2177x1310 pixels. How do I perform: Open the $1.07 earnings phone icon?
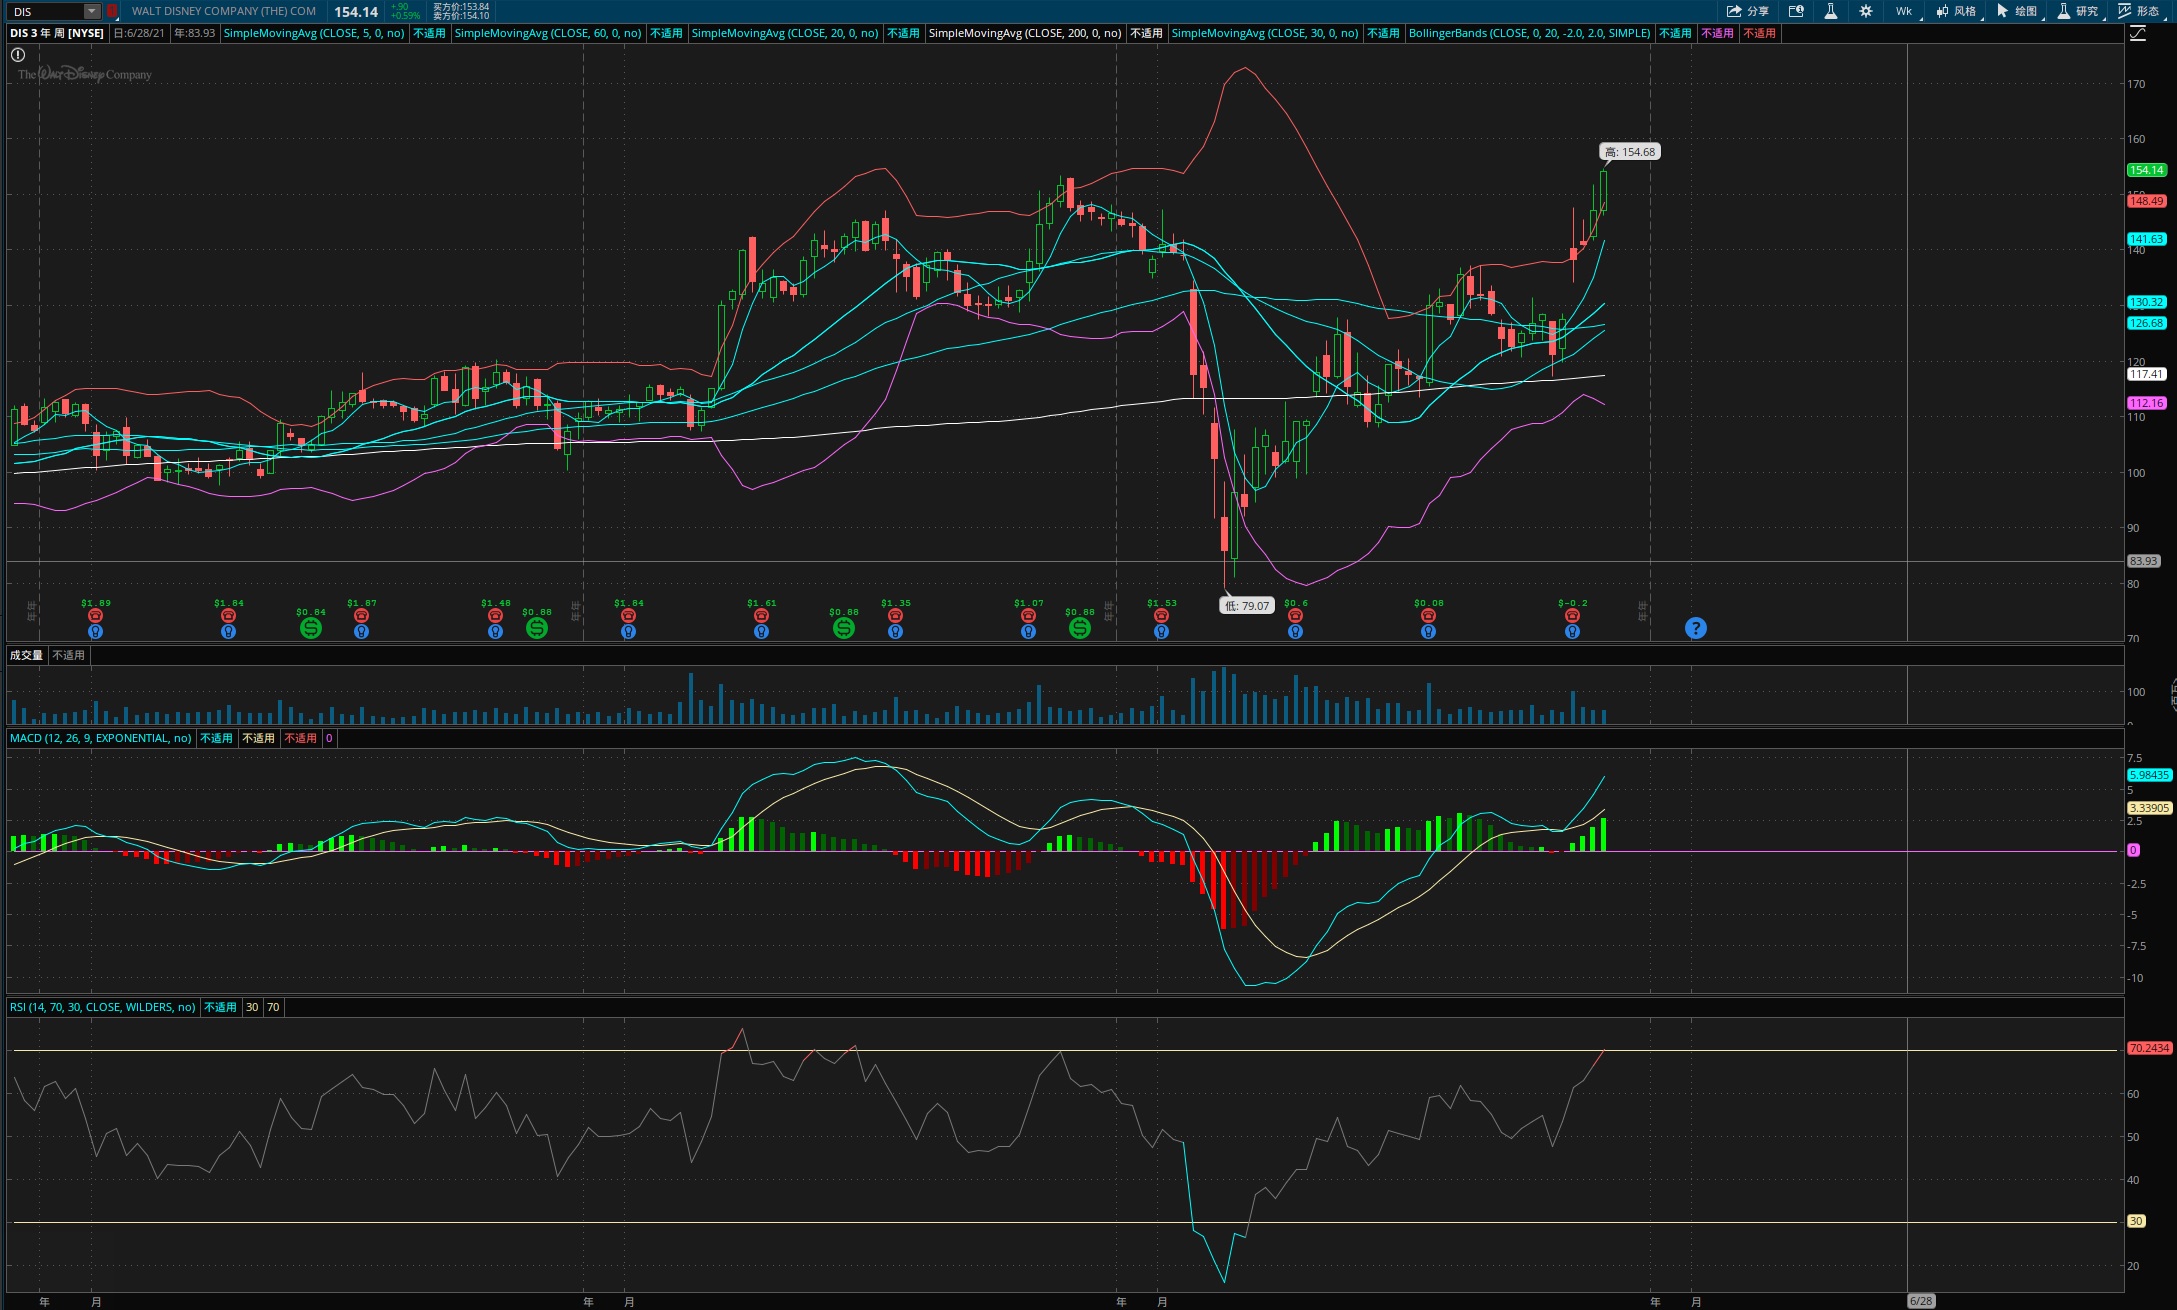1028,616
